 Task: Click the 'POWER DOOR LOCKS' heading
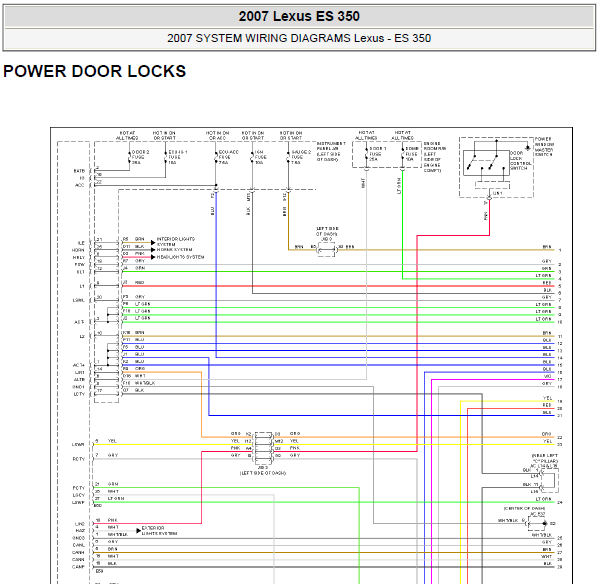click(94, 71)
